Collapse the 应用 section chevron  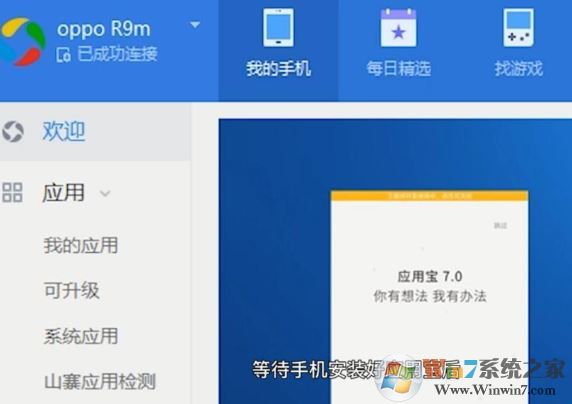tap(105, 193)
